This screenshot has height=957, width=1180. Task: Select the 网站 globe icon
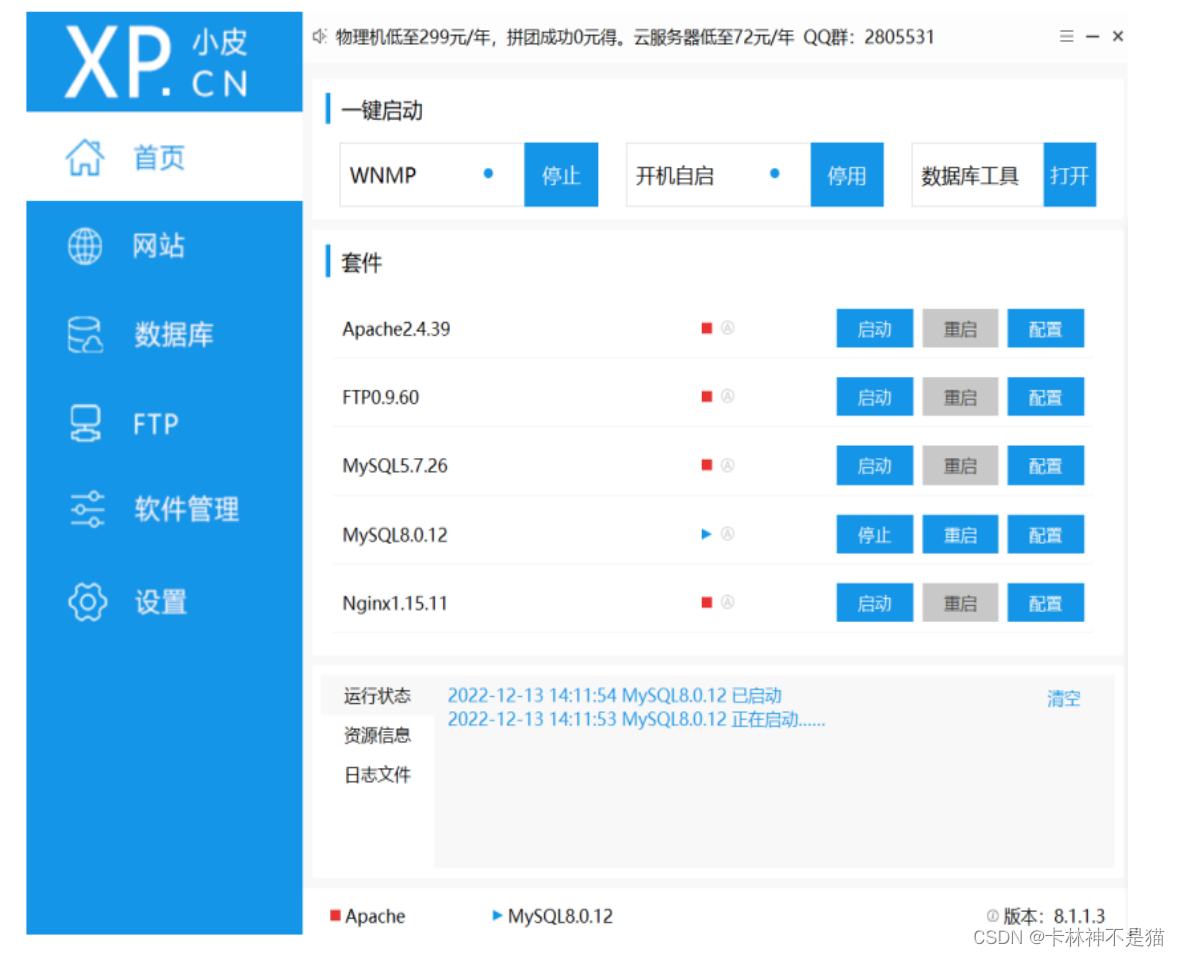(85, 246)
